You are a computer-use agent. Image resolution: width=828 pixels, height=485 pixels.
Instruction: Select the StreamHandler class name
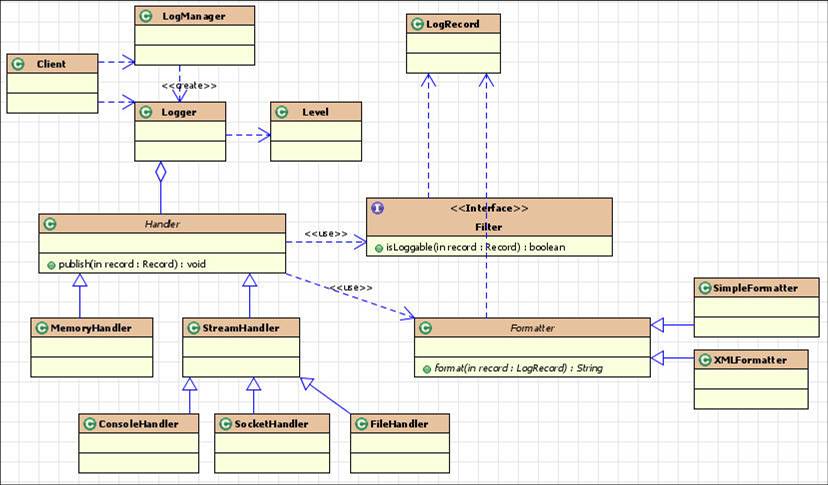click(x=241, y=328)
